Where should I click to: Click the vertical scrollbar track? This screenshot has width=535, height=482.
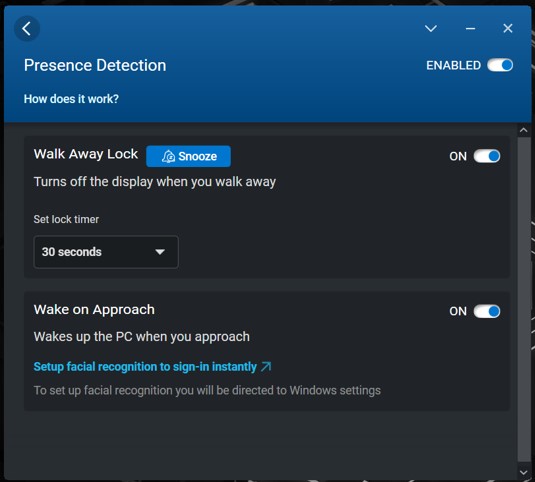point(523,300)
